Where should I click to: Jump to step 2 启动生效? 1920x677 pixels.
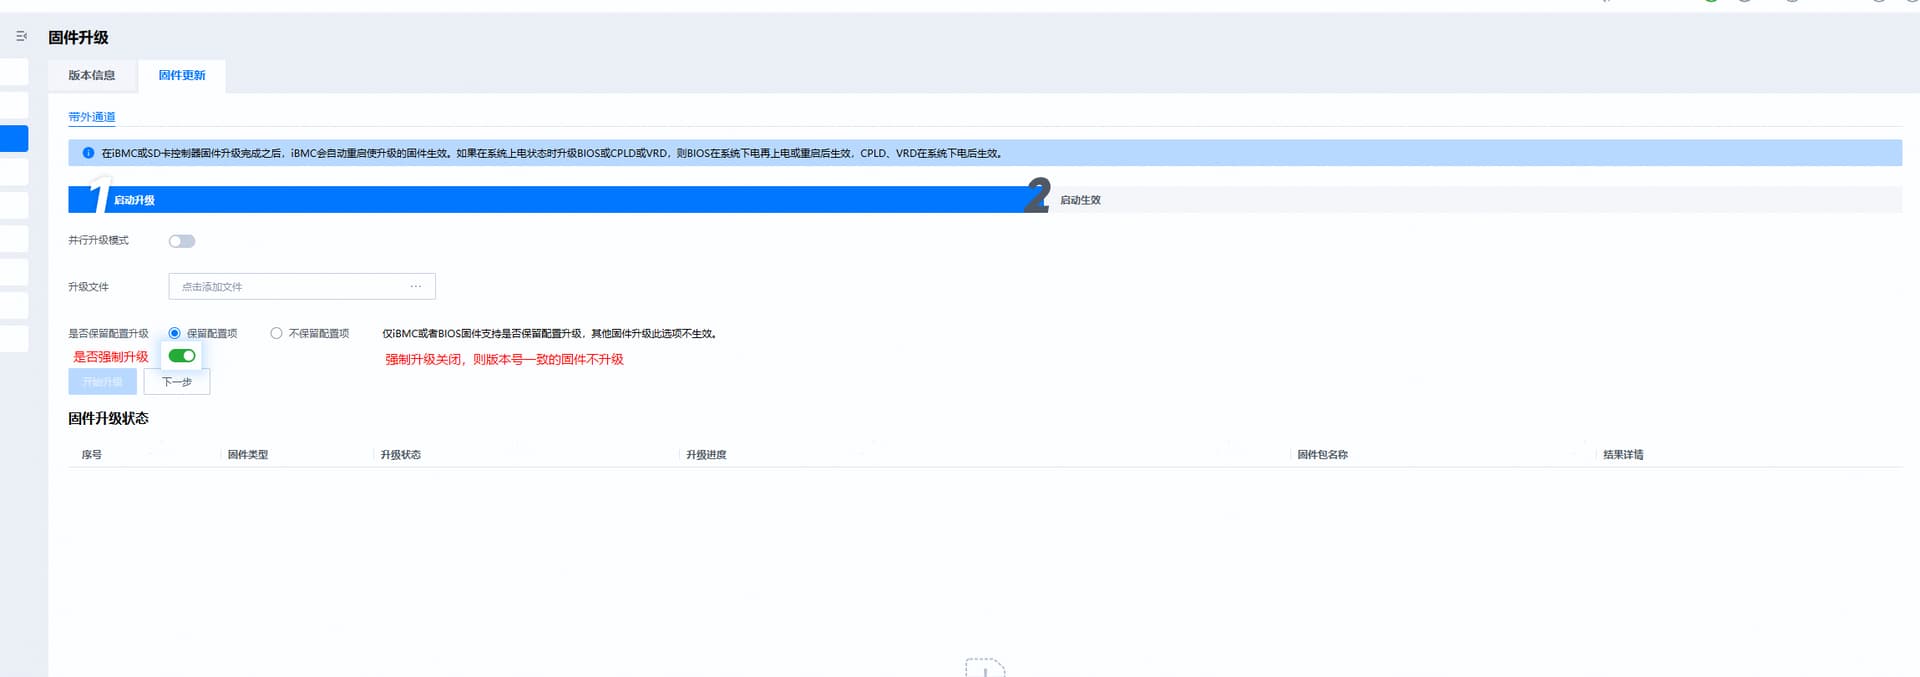point(1080,200)
